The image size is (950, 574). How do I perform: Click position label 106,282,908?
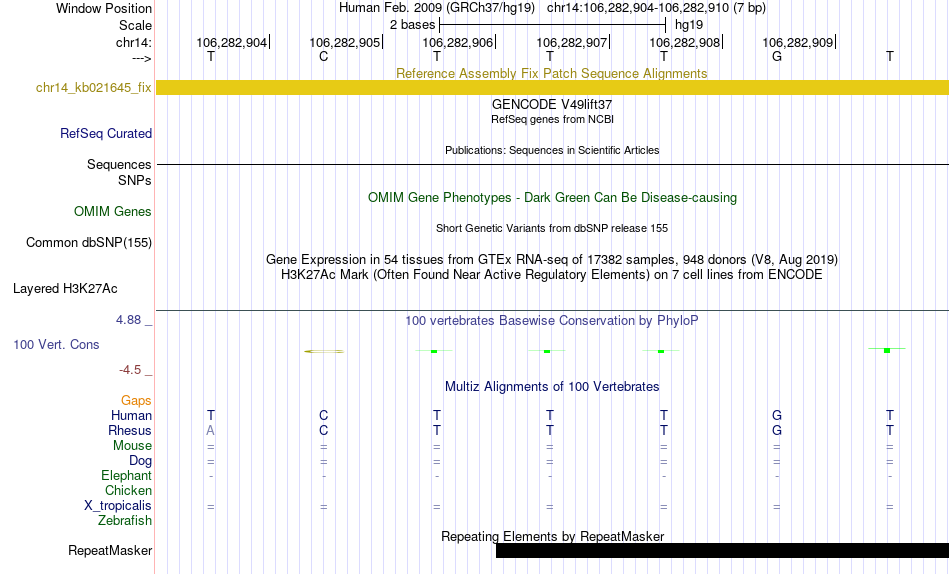point(685,42)
